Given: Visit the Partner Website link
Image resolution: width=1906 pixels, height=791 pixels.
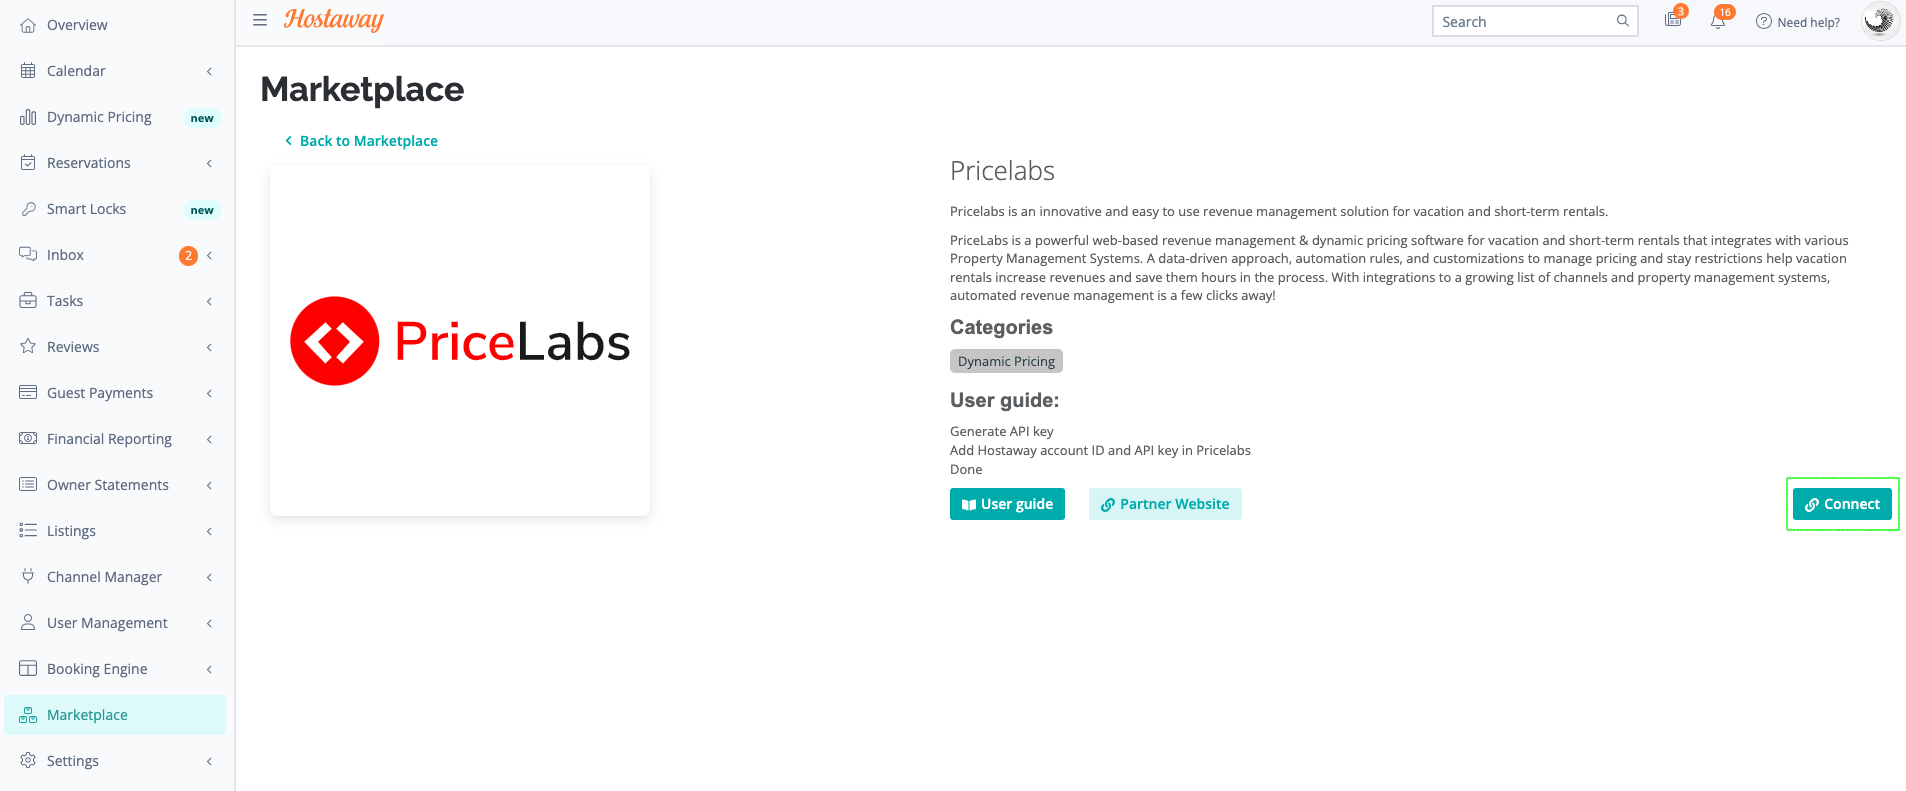Looking at the screenshot, I should coord(1165,504).
